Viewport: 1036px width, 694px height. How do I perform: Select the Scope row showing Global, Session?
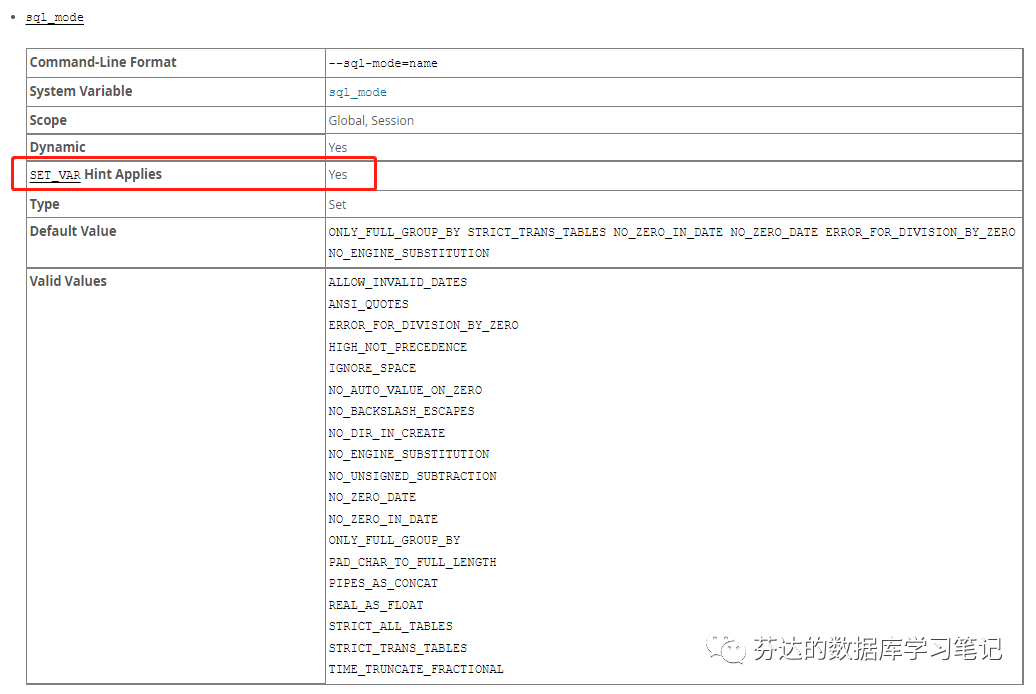point(175,119)
